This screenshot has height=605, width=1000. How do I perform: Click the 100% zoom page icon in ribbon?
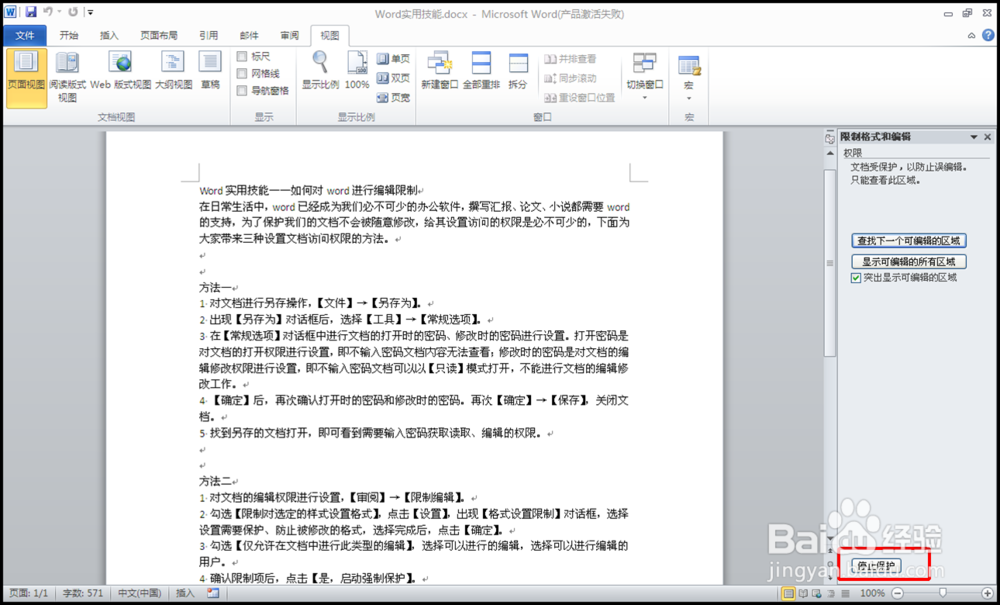357,71
